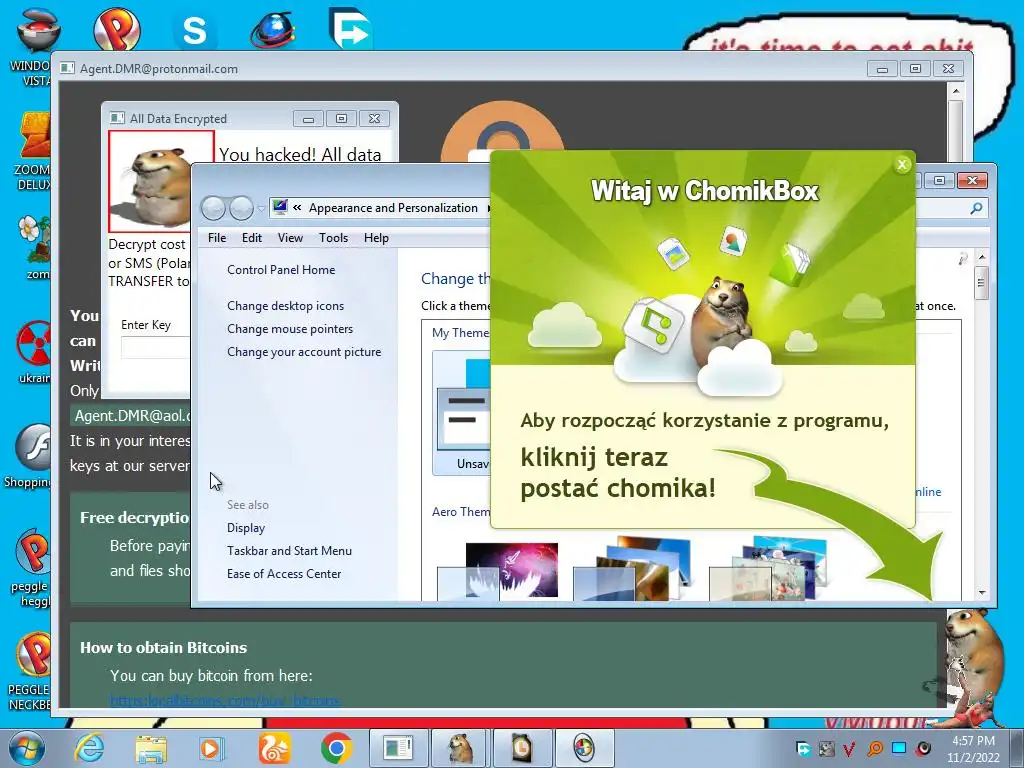This screenshot has height=768, width=1024.
Task: Select the characters Aero theme thumbnail
Action: [769, 568]
